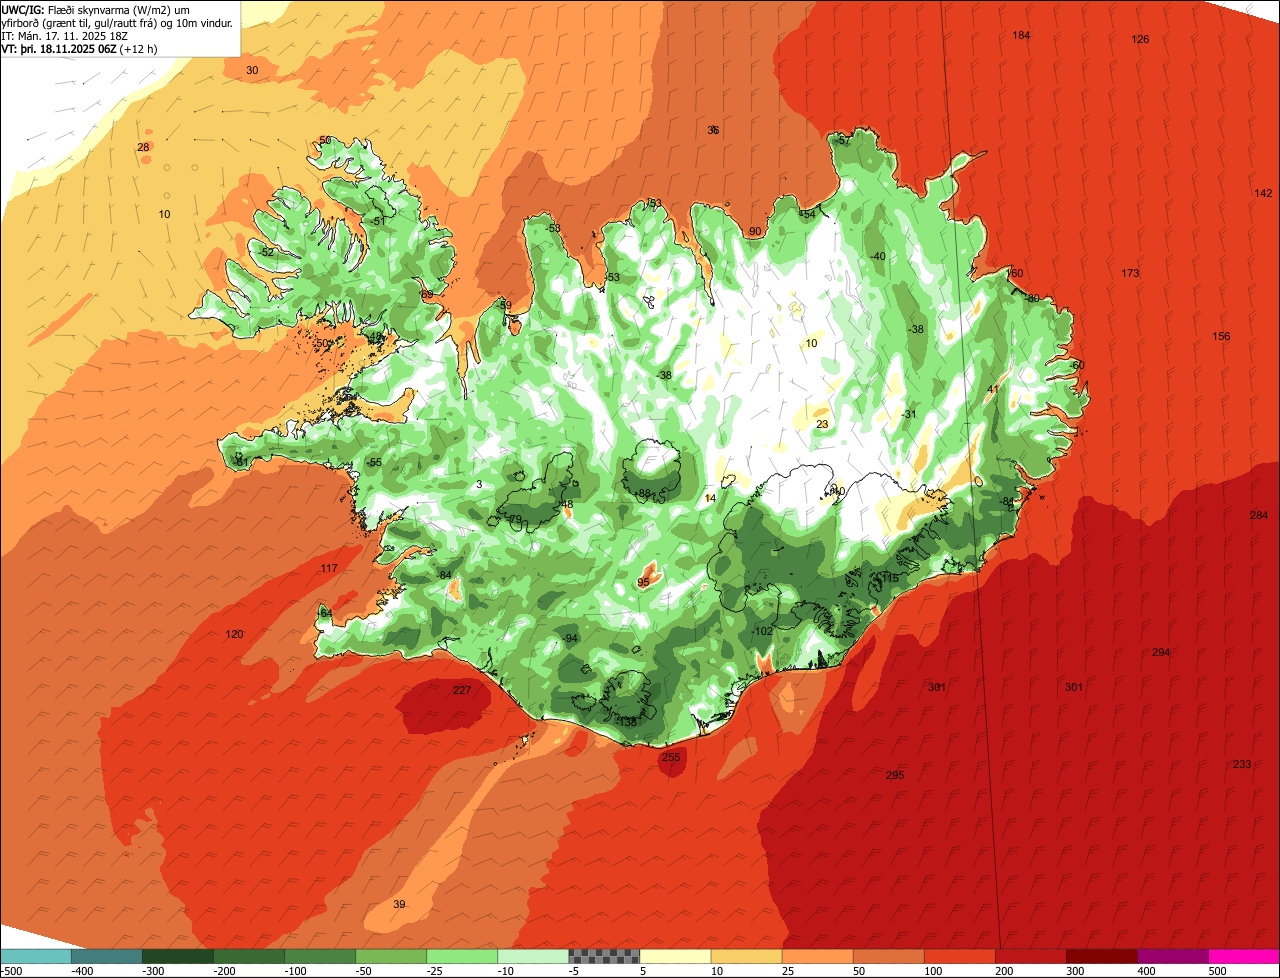Screen dimensions: 1280x978
Task: Click the ocean value 142 on the east
Action: coord(1263,193)
